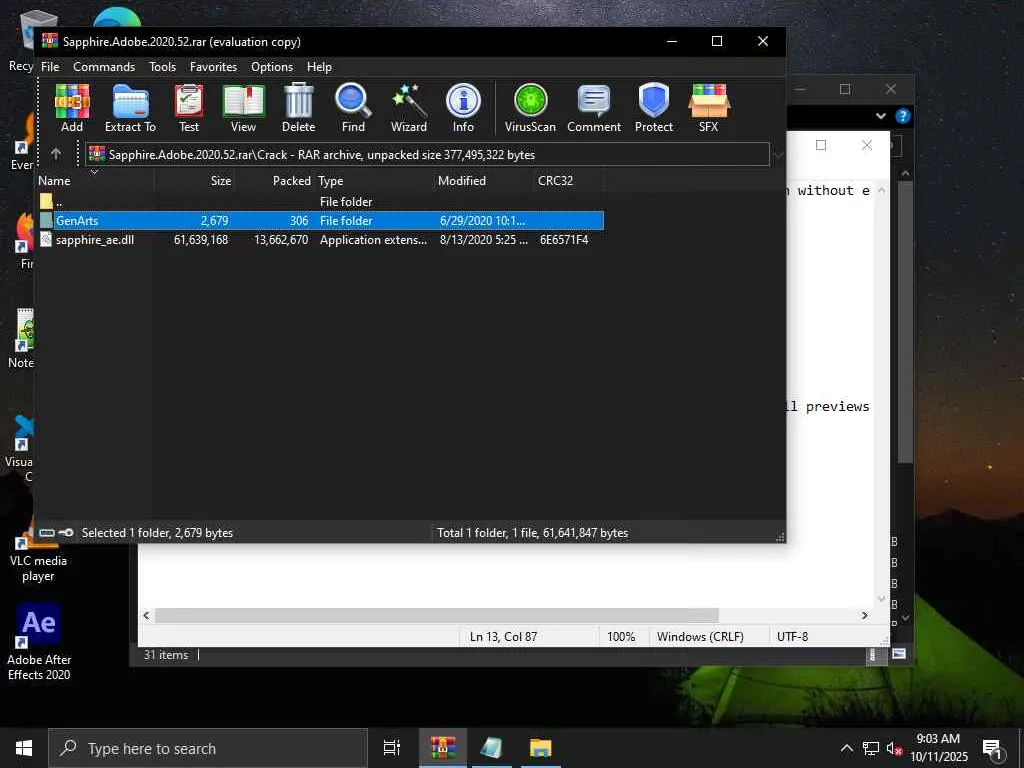Switch Explorer to large icons view button
The width and height of the screenshot is (1024, 768).
[899, 654]
